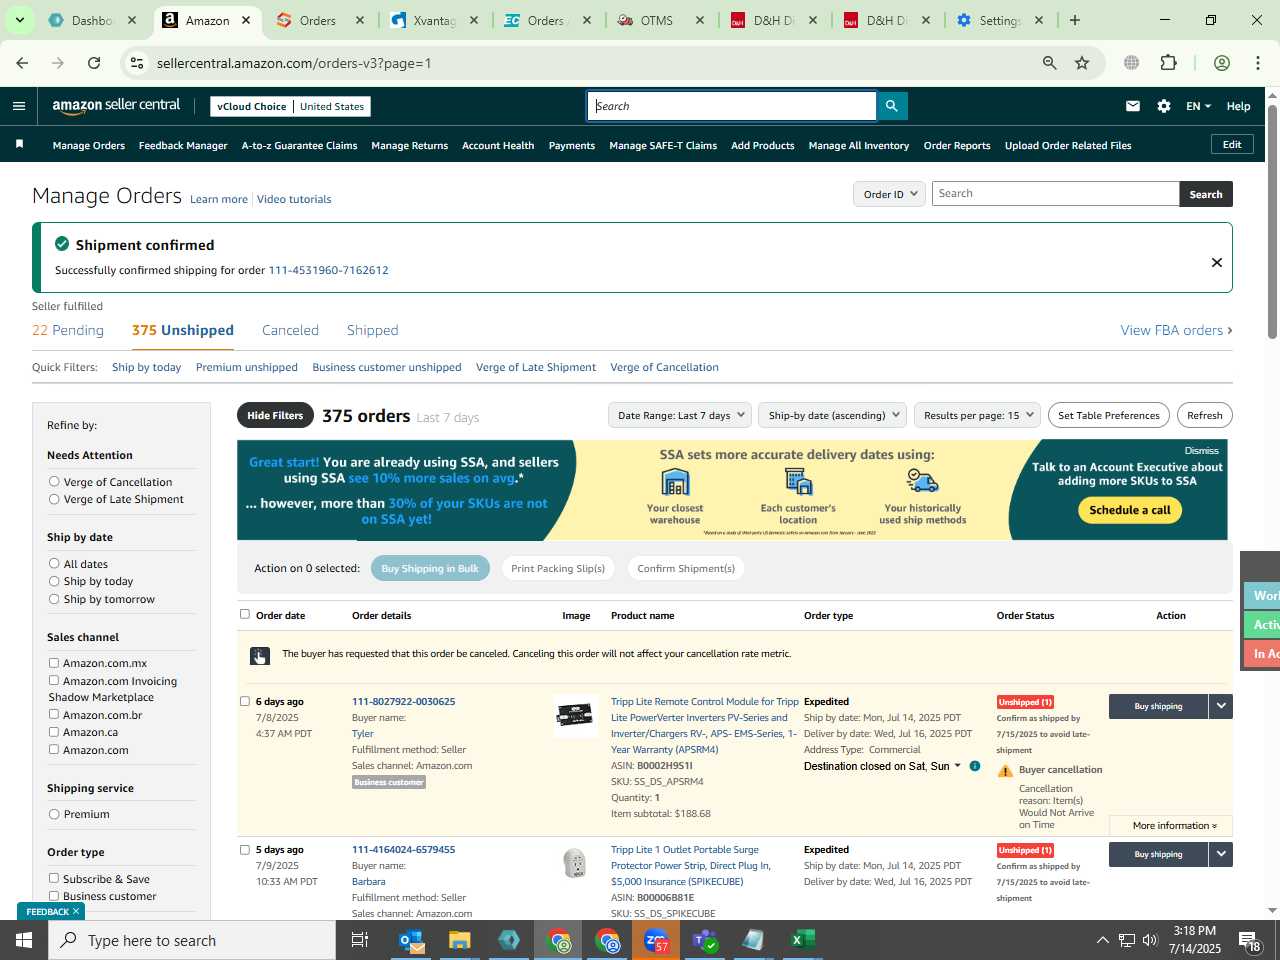1280x960 pixels.
Task: Expand Buy shipping arrow for order 111-4164024-6579455
Action: (1221, 854)
